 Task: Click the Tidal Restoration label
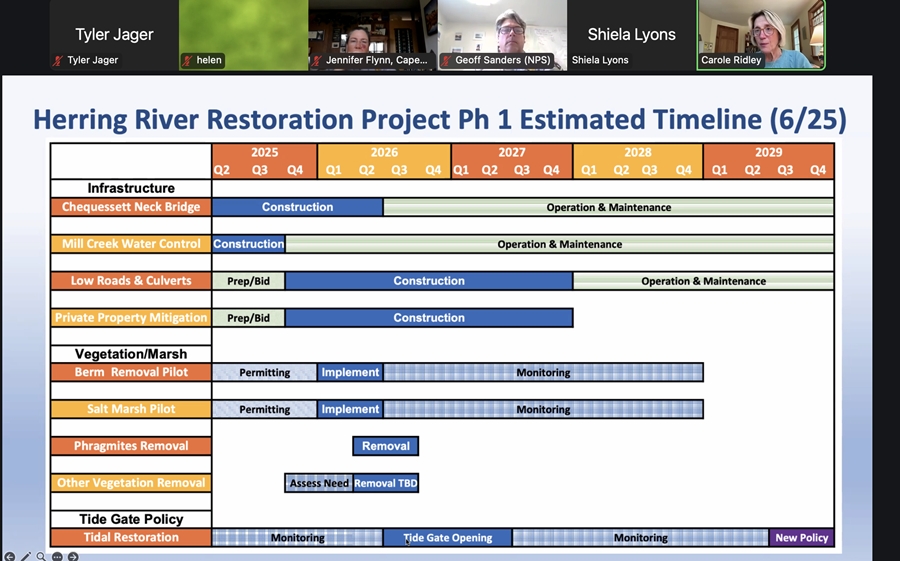pyautogui.click(x=131, y=537)
